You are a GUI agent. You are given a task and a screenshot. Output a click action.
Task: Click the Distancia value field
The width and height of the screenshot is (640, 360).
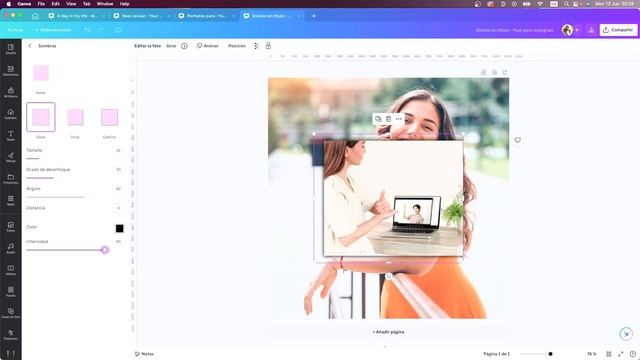(118, 208)
